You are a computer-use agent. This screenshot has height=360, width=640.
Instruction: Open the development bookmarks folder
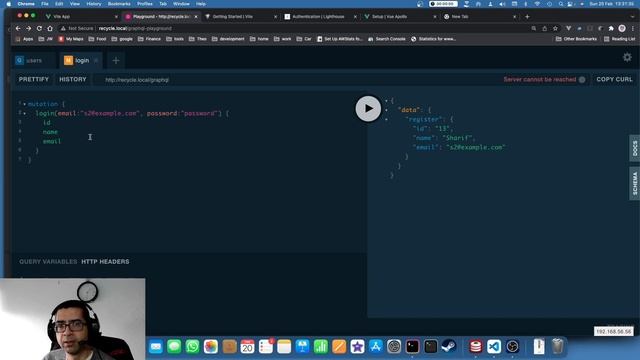(228, 39)
